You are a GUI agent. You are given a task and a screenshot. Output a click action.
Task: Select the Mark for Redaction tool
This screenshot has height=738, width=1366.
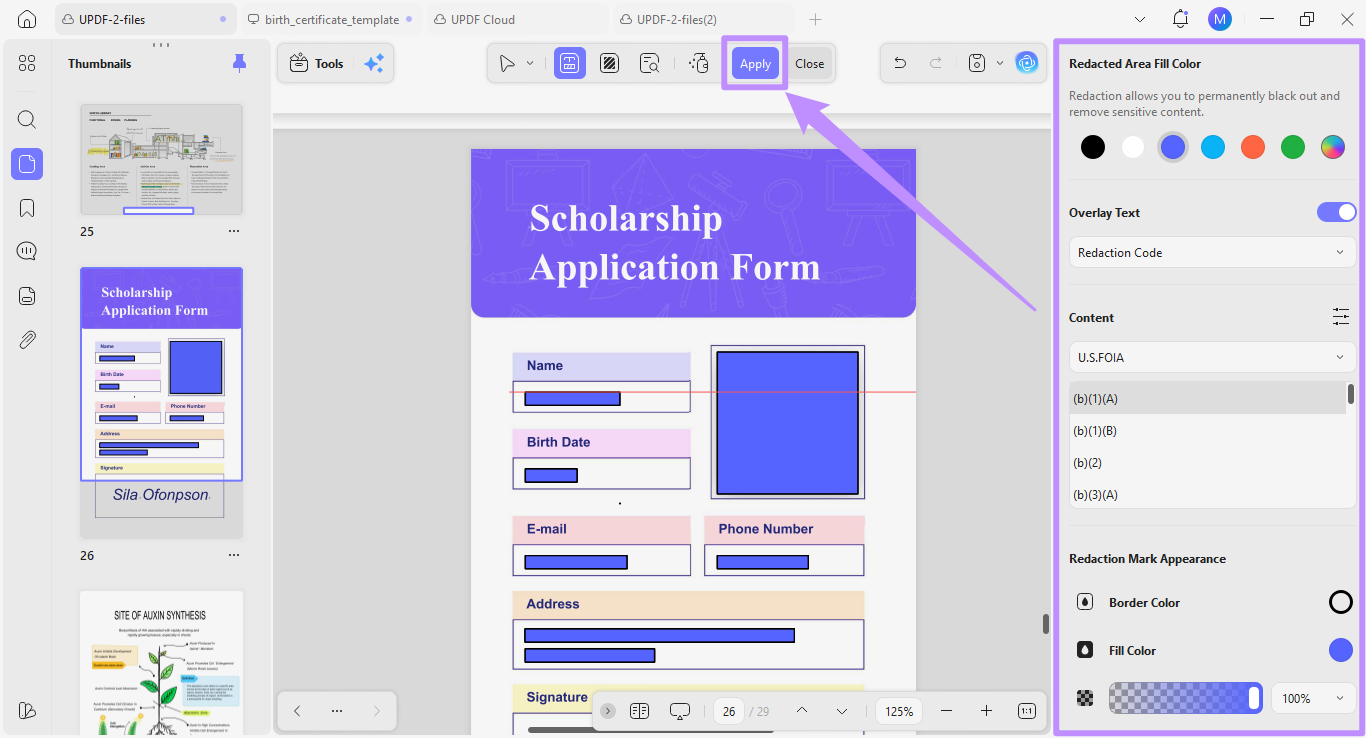point(570,63)
